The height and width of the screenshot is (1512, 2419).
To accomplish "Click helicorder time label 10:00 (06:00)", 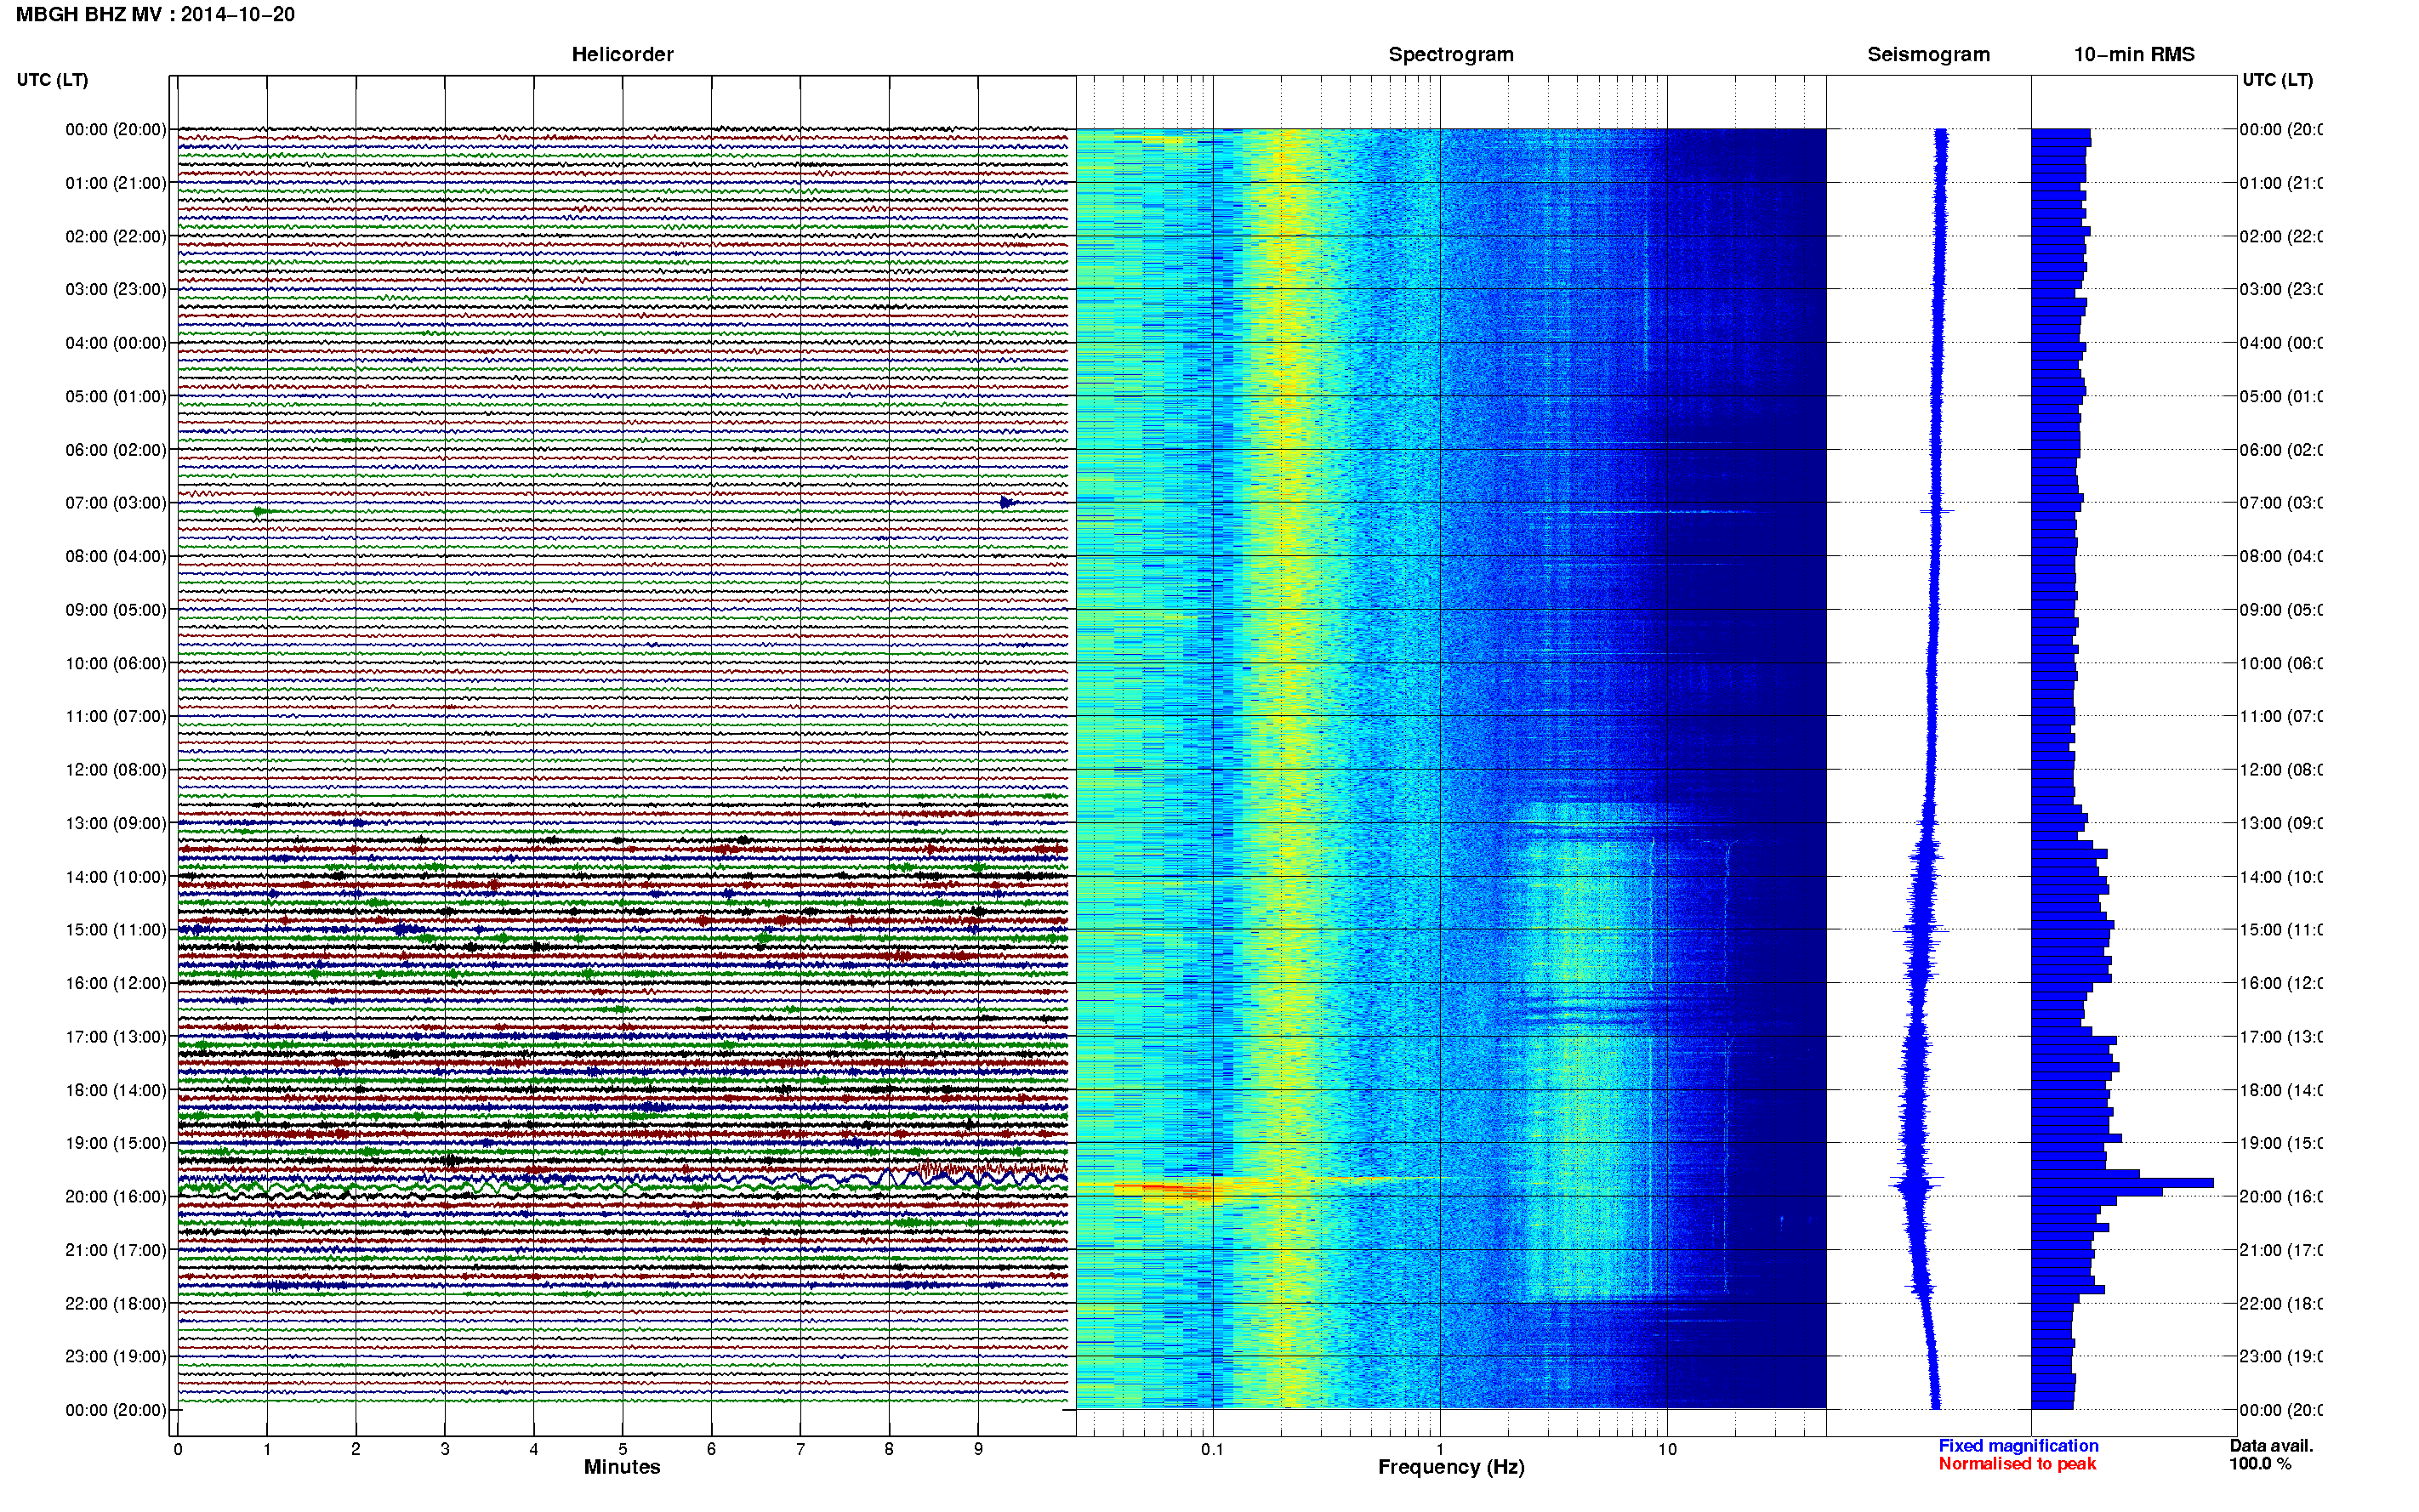I will [x=116, y=664].
